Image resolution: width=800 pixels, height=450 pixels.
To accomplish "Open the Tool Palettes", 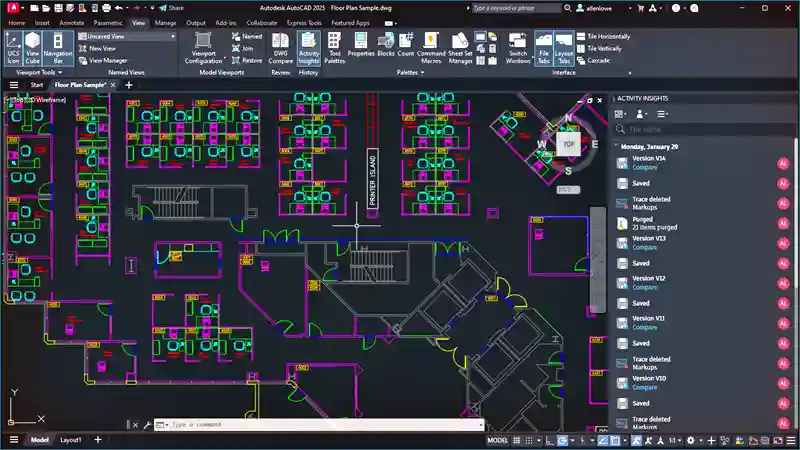I will tap(335, 47).
